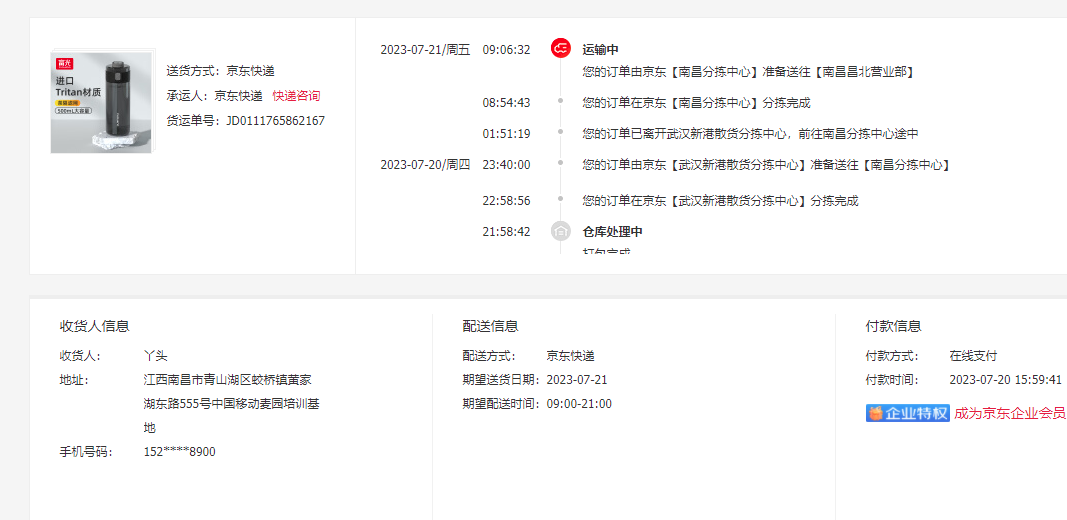Click the 手机号码 label
The height and width of the screenshot is (520, 1067).
pos(86,452)
